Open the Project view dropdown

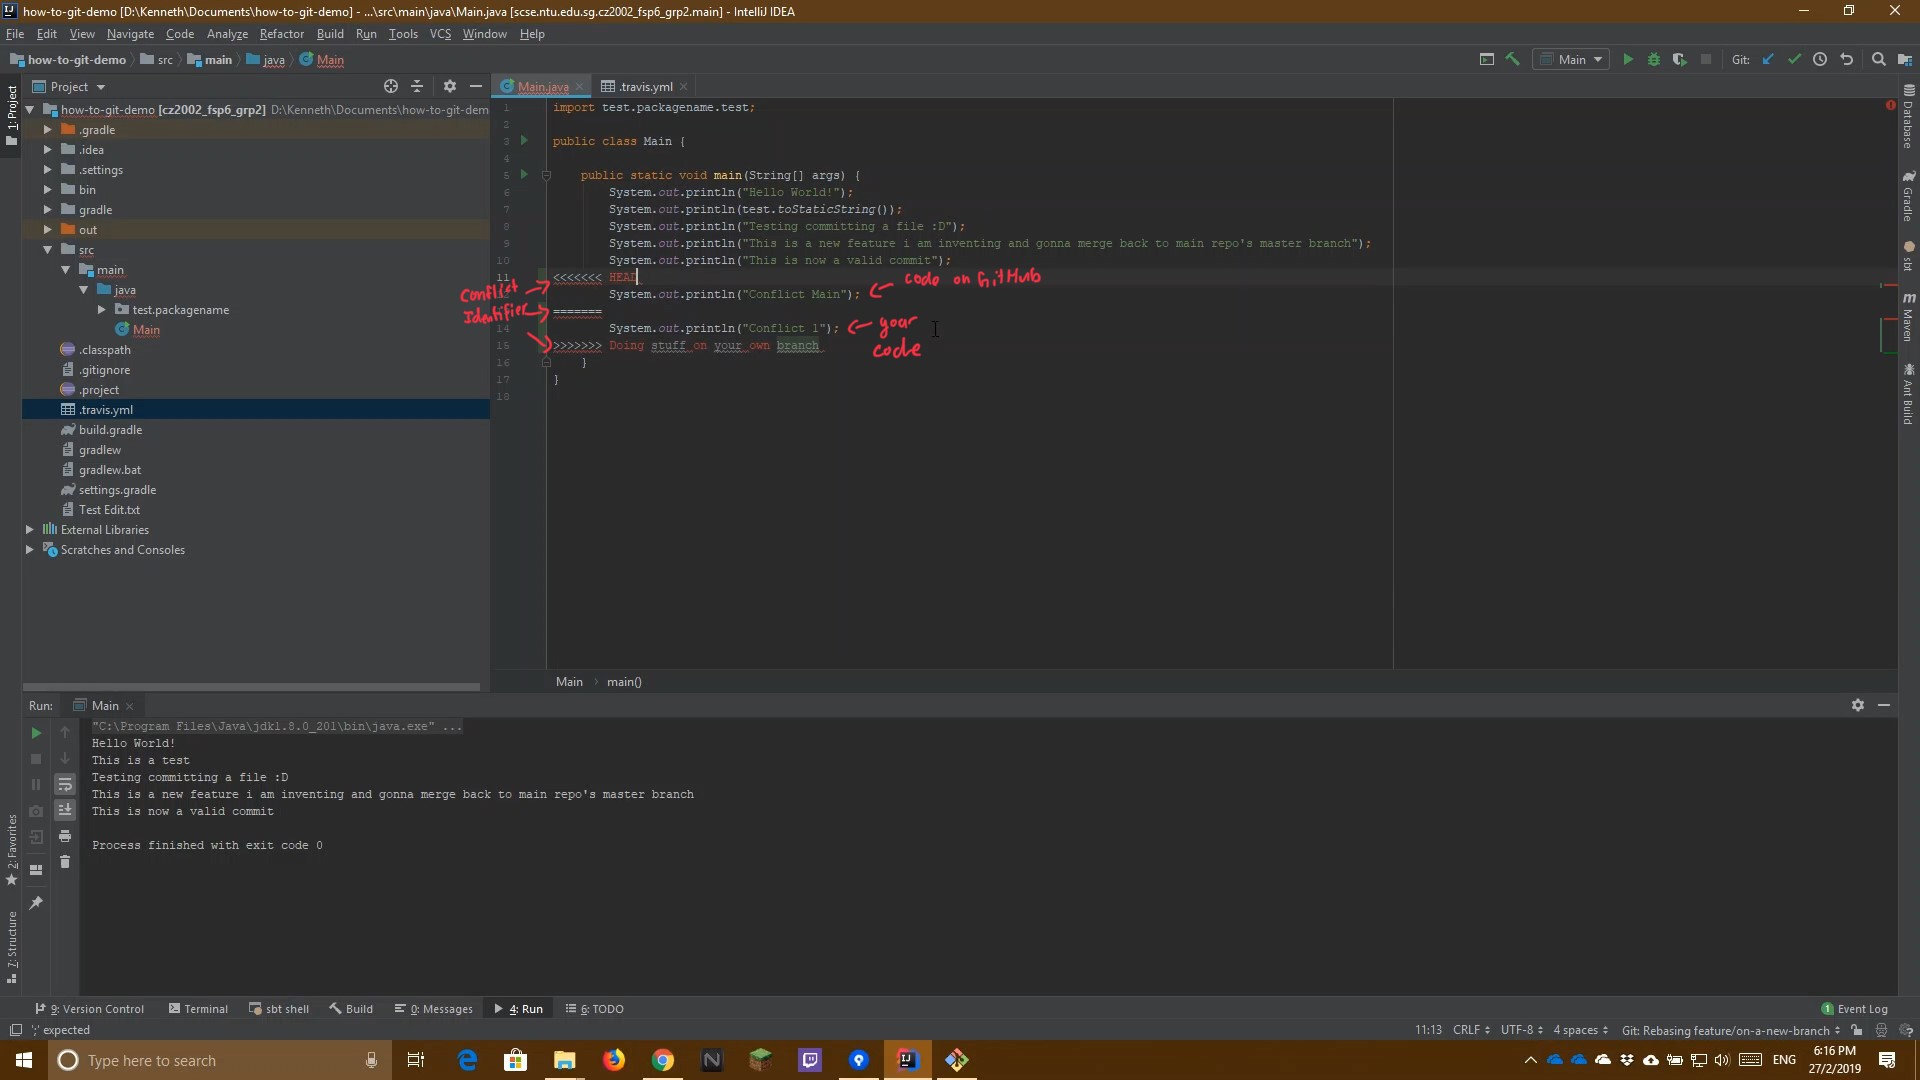pos(69,87)
